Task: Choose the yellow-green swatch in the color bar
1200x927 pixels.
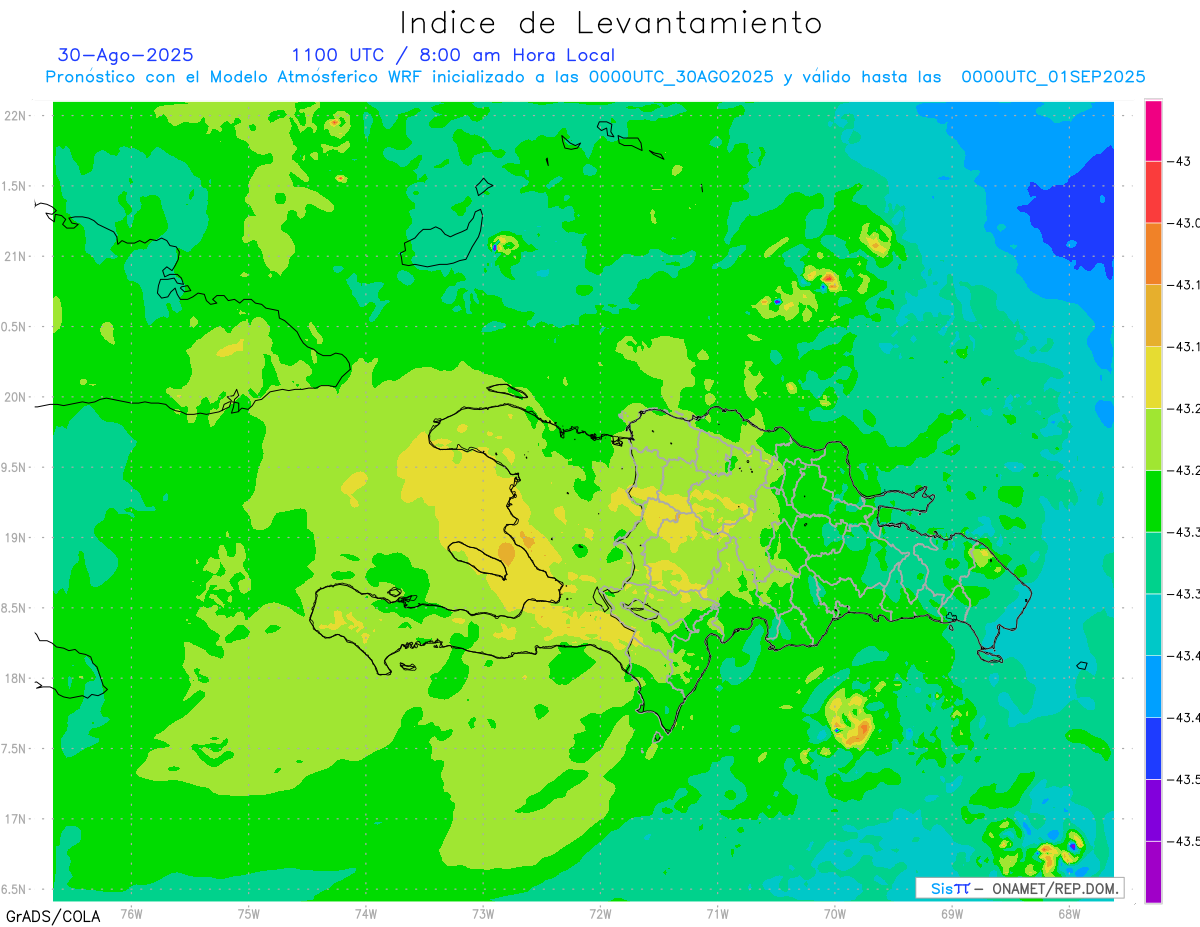Action: click(x=1153, y=439)
